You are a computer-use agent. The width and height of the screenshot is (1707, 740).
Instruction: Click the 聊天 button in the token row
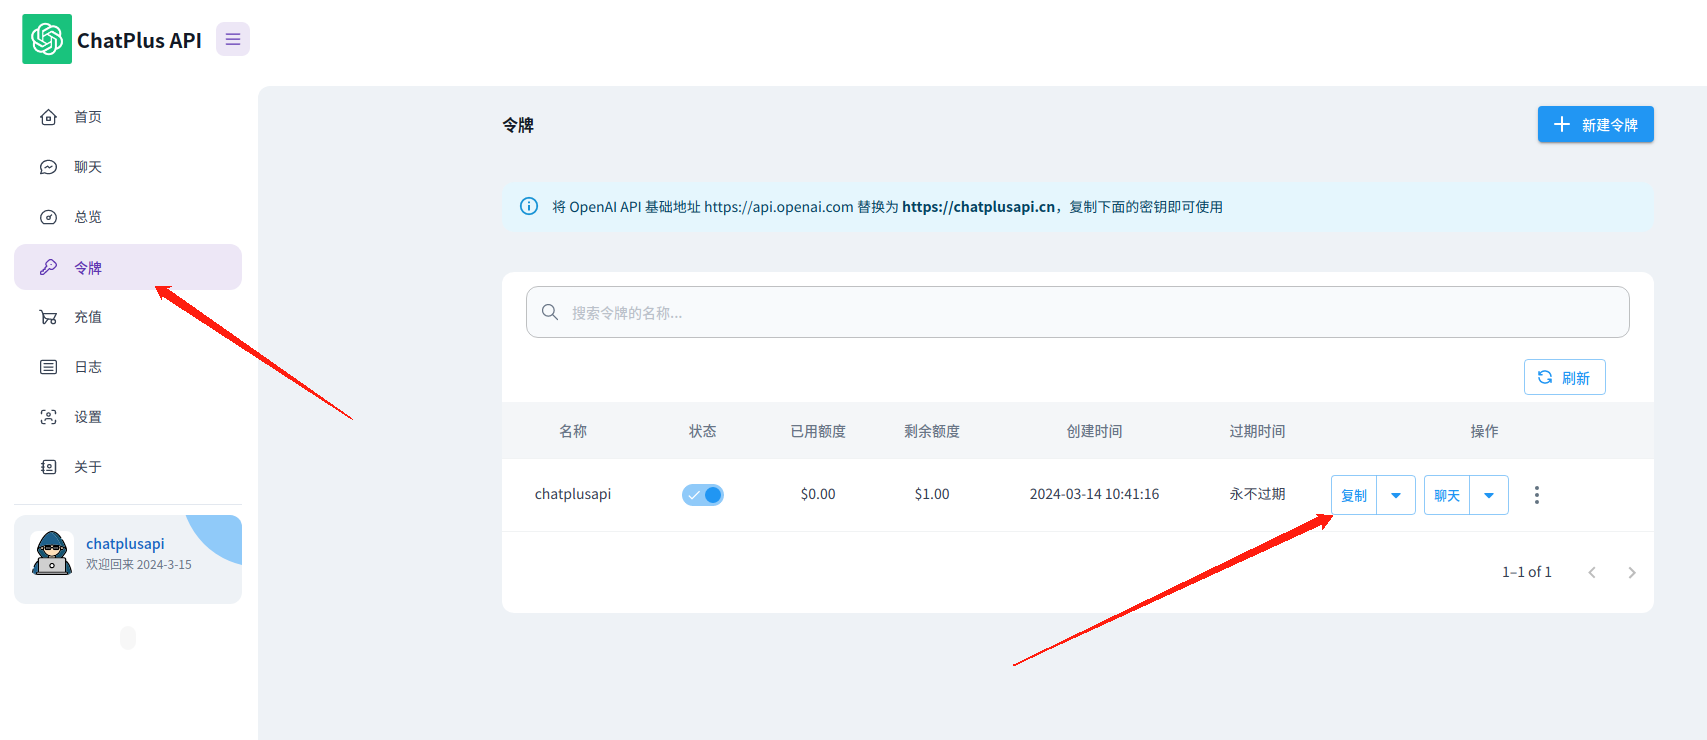(x=1447, y=495)
